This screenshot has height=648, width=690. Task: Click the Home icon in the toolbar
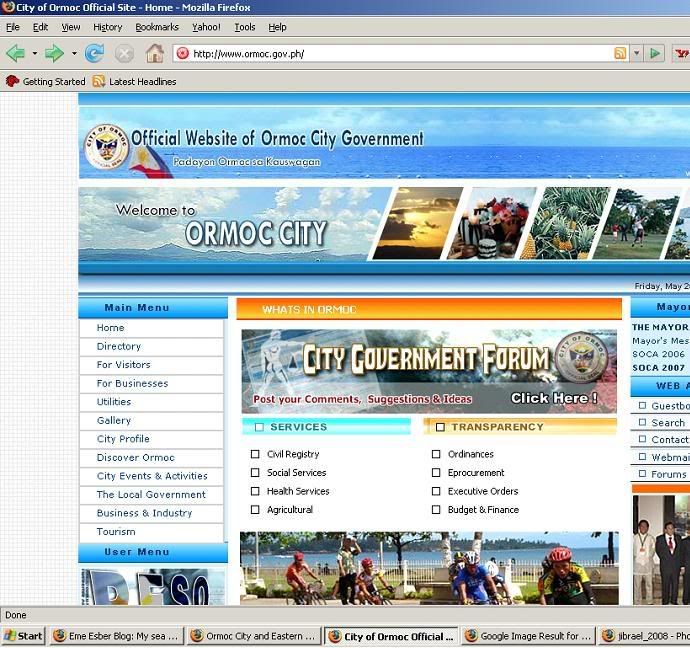pyautogui.click(x=154, y=53)
